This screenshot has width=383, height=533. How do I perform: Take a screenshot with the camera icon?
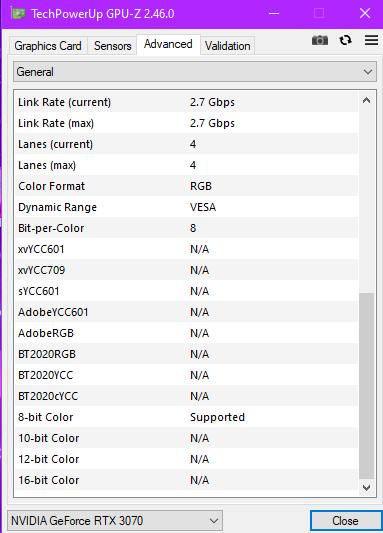click(x=320, y=40)
